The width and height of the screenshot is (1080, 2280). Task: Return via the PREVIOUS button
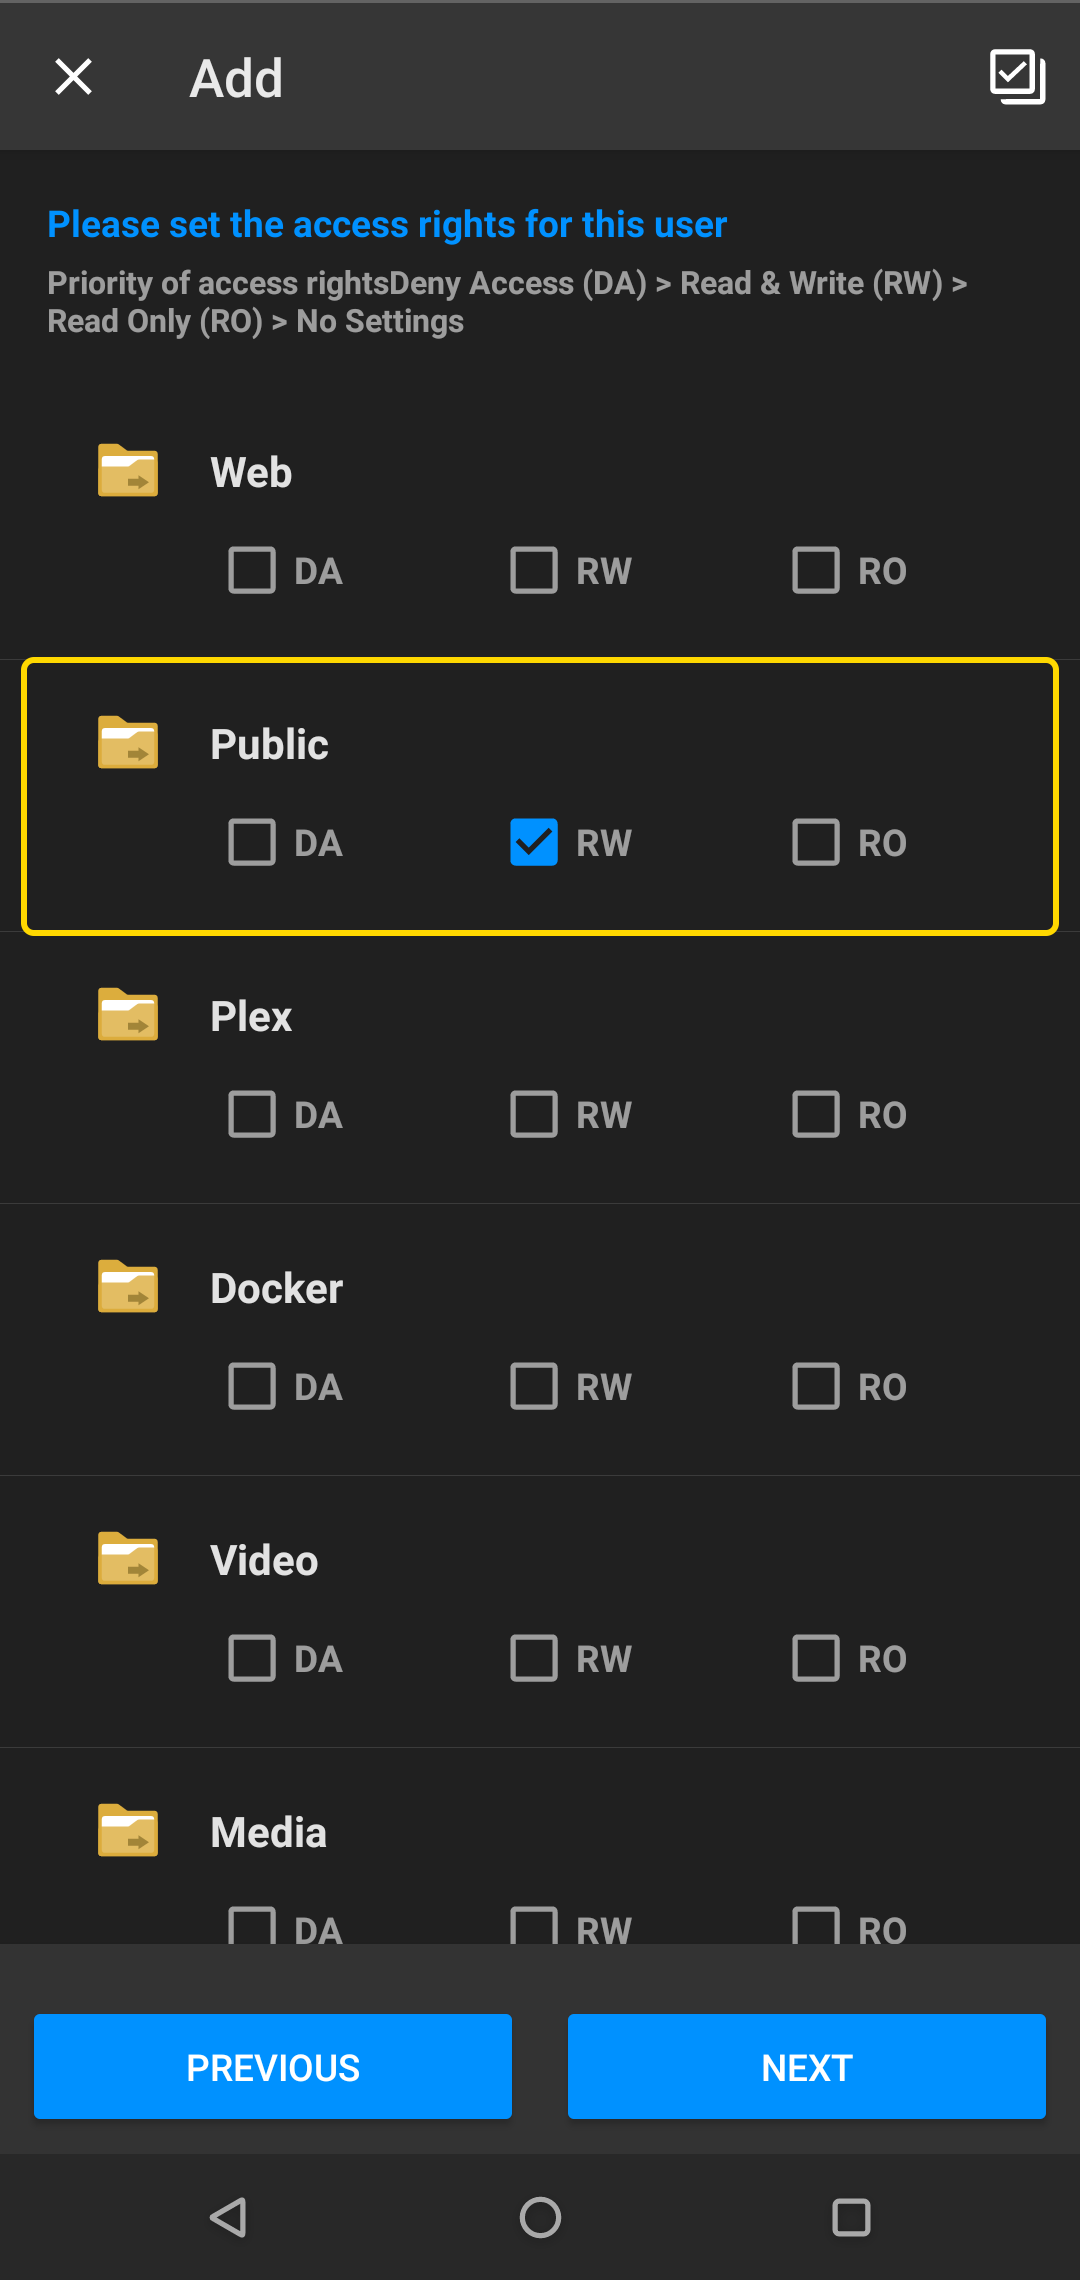pyautogui.click(x=273, y=2066)
